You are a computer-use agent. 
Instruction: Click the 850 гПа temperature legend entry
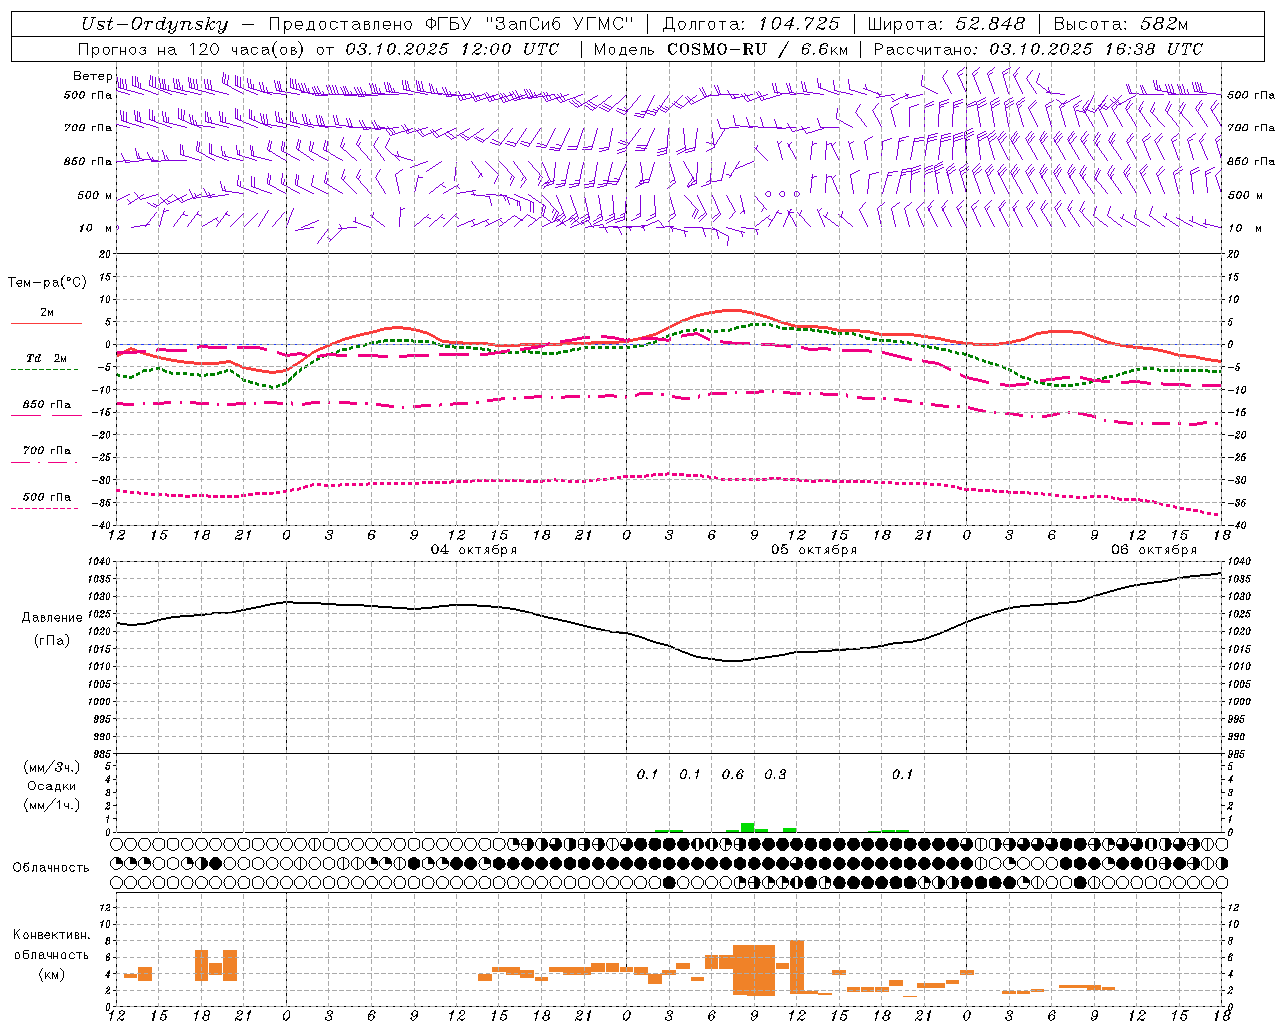click(x=46, y=405)
